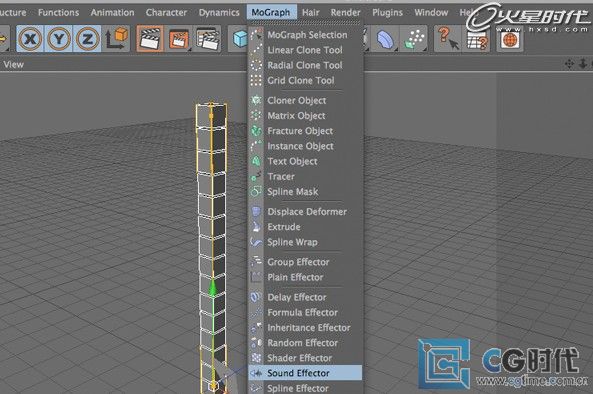The width and height of the screenshot is (593, 394).
Task: Open the Dynamics menu
Action: [x=219, y=12]
